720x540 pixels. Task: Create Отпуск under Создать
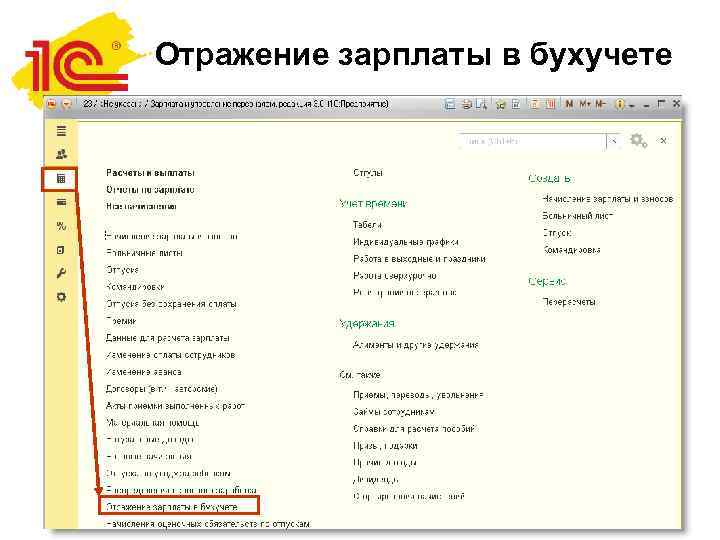(x=557, y=233)
